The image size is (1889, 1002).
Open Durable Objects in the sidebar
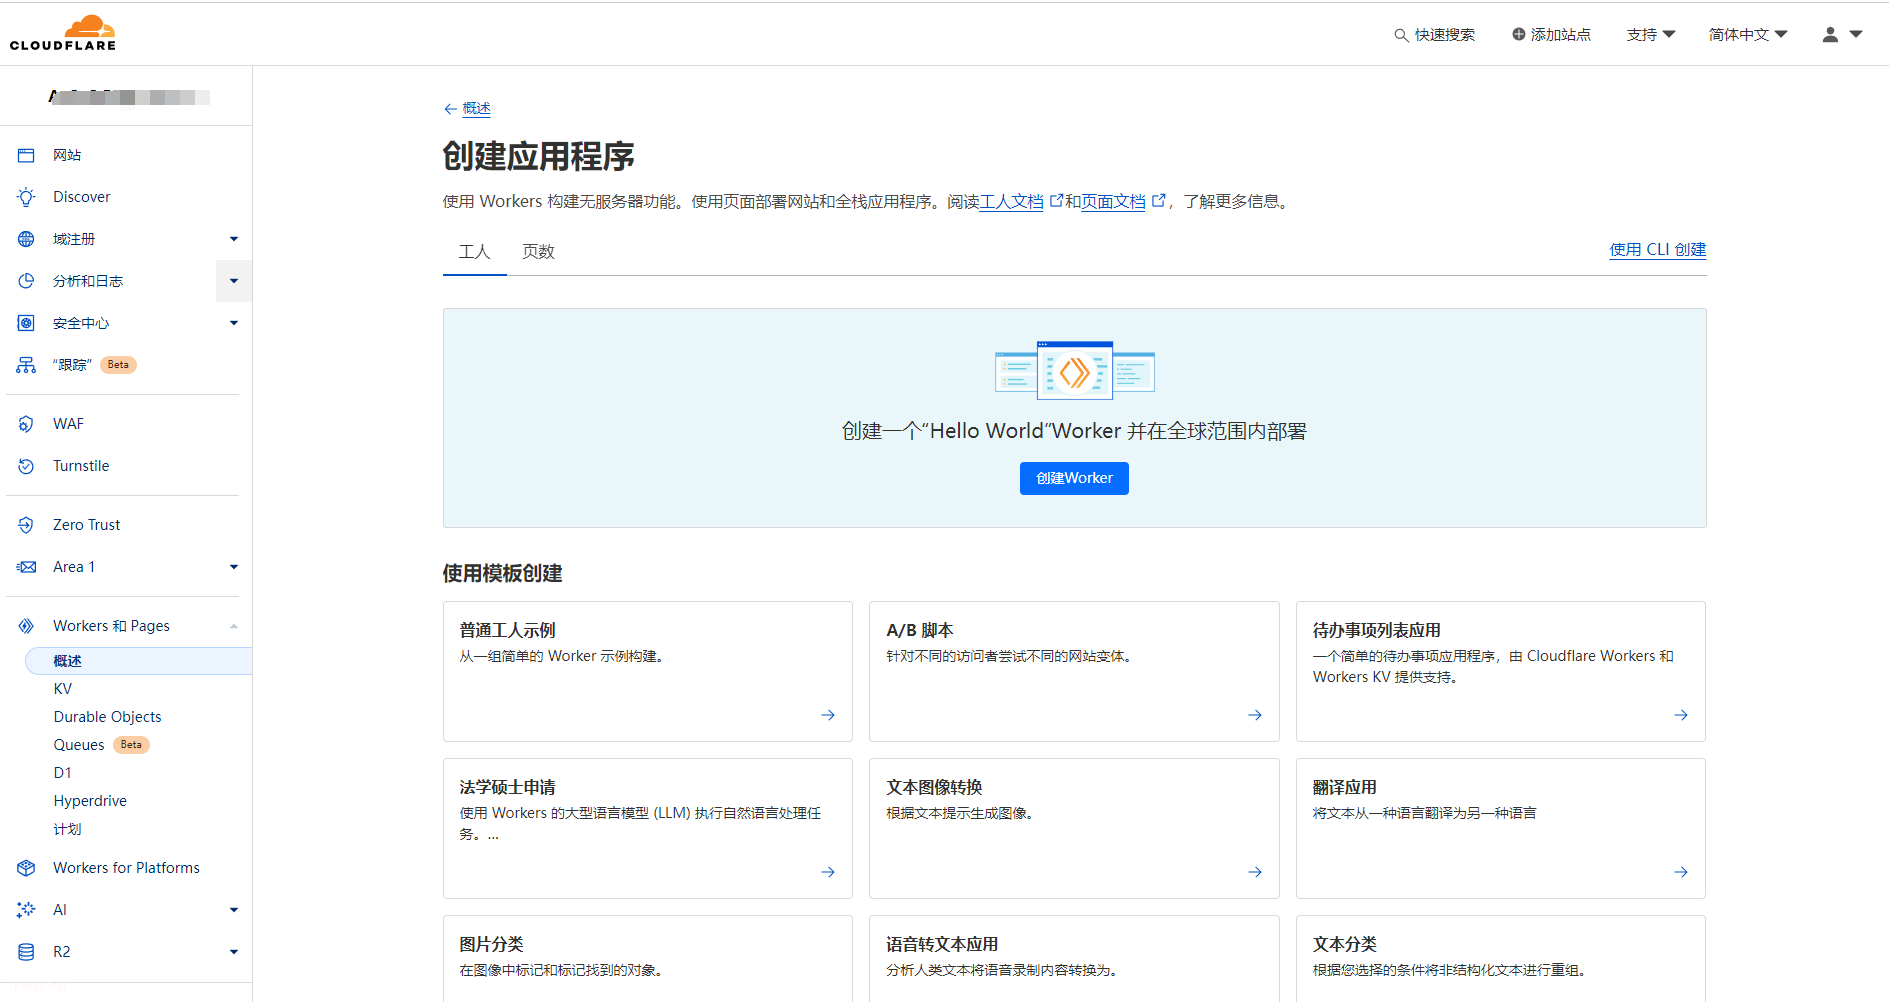point(107,717)
